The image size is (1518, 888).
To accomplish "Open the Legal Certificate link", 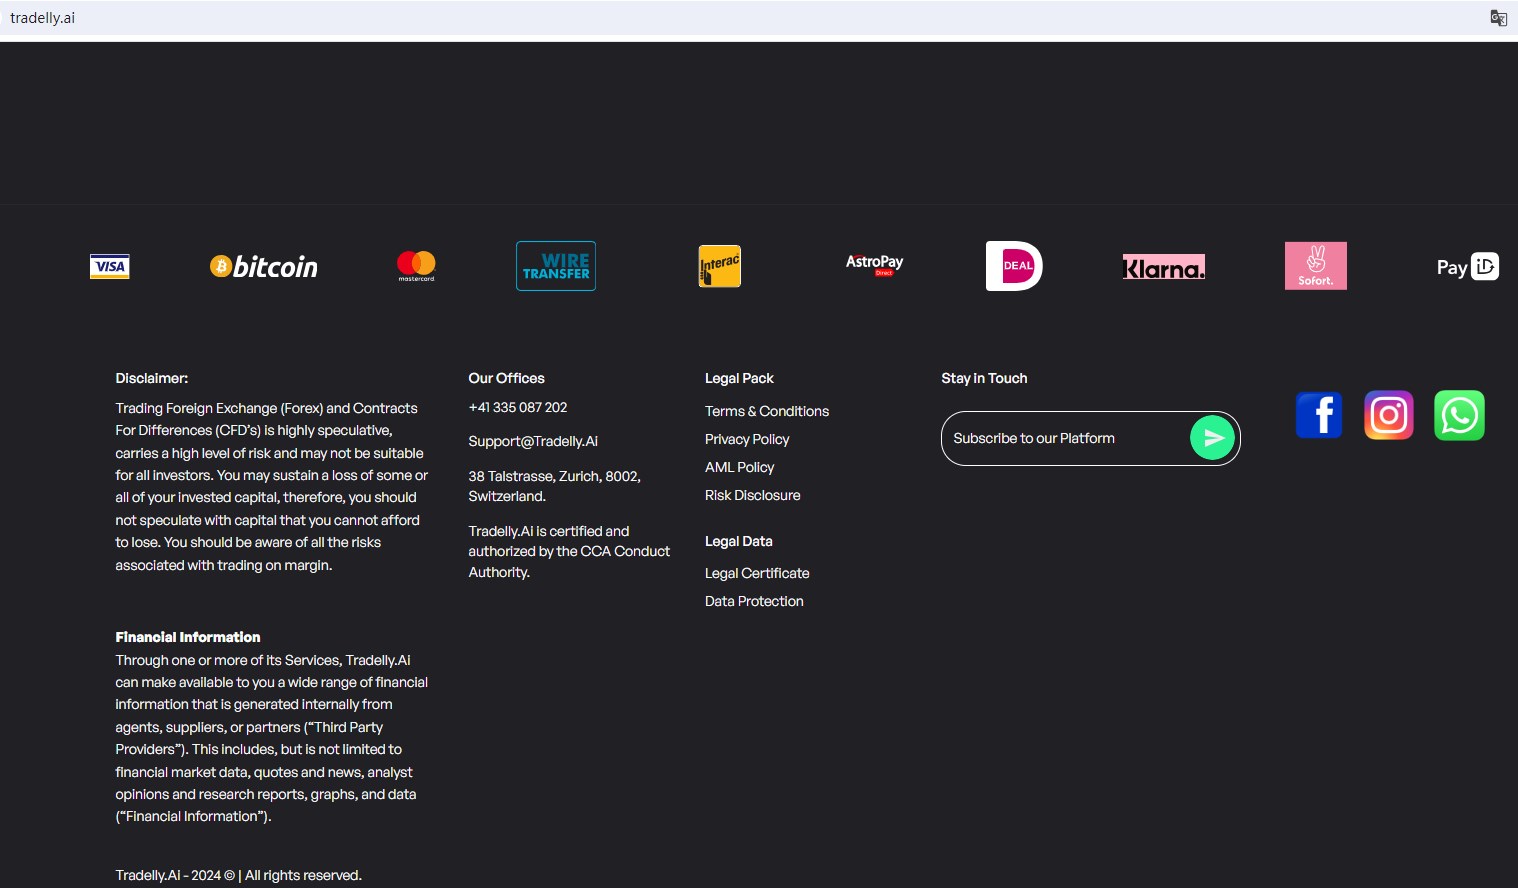I will pyautogui.click(x=757, y=573).
